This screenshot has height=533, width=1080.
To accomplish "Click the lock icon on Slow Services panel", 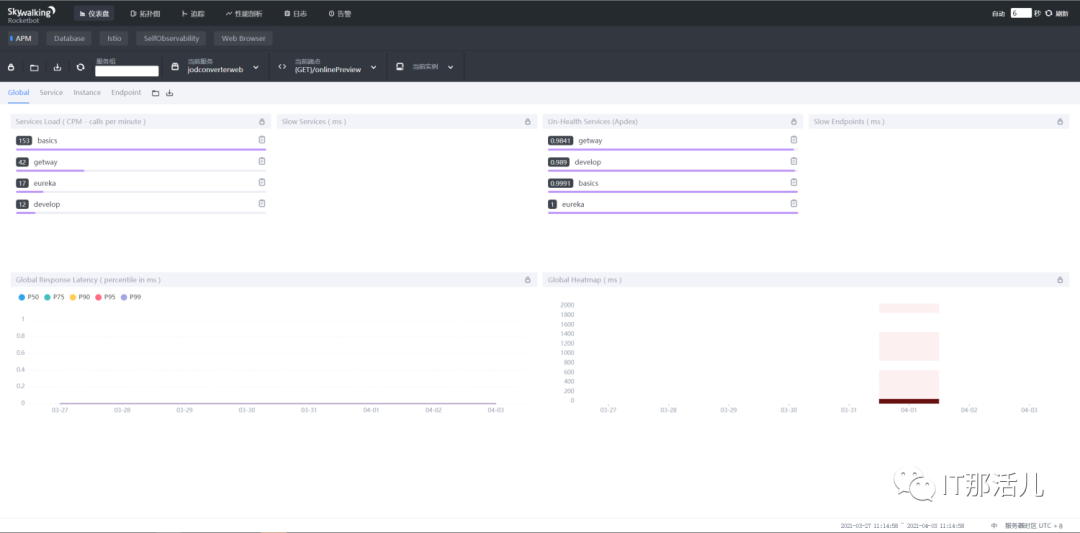I will [528, 122].
